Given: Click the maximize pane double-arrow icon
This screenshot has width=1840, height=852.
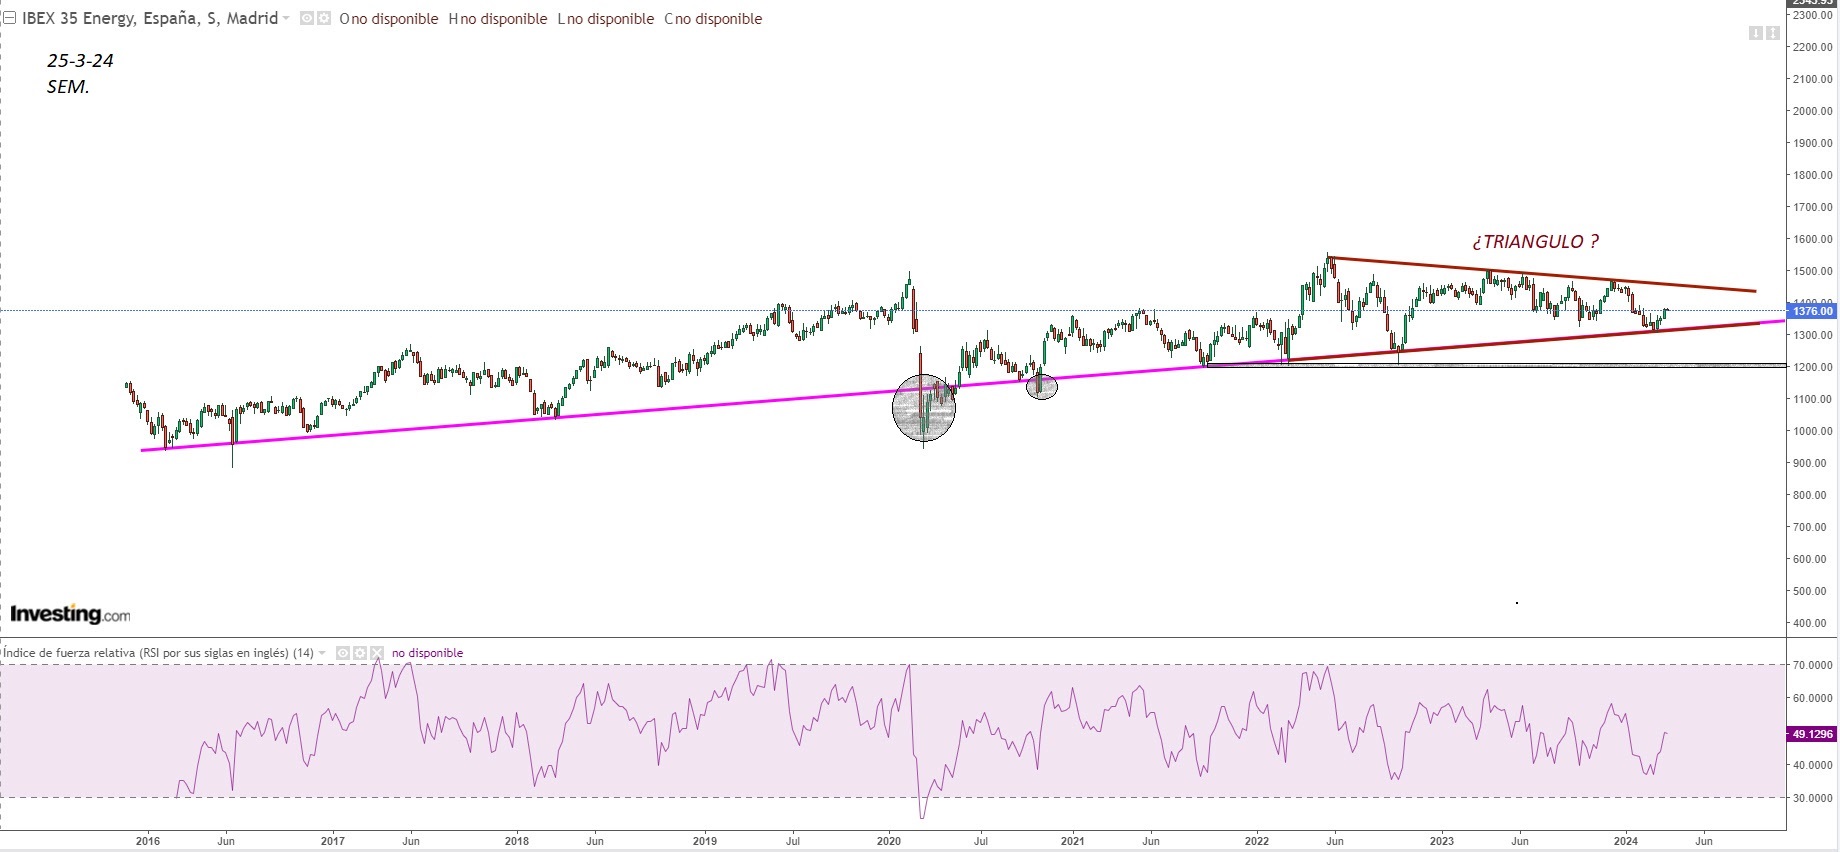Looking at the screenshot, I should pos(1773,33).
